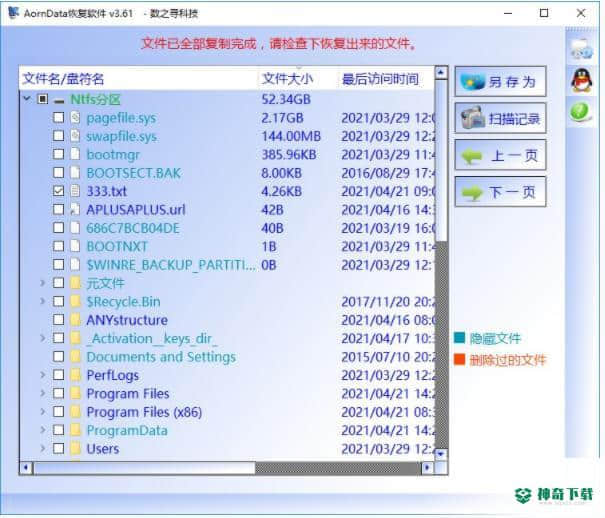
Task: Click the cloud icon atop the sidebar
Action: 581,49
